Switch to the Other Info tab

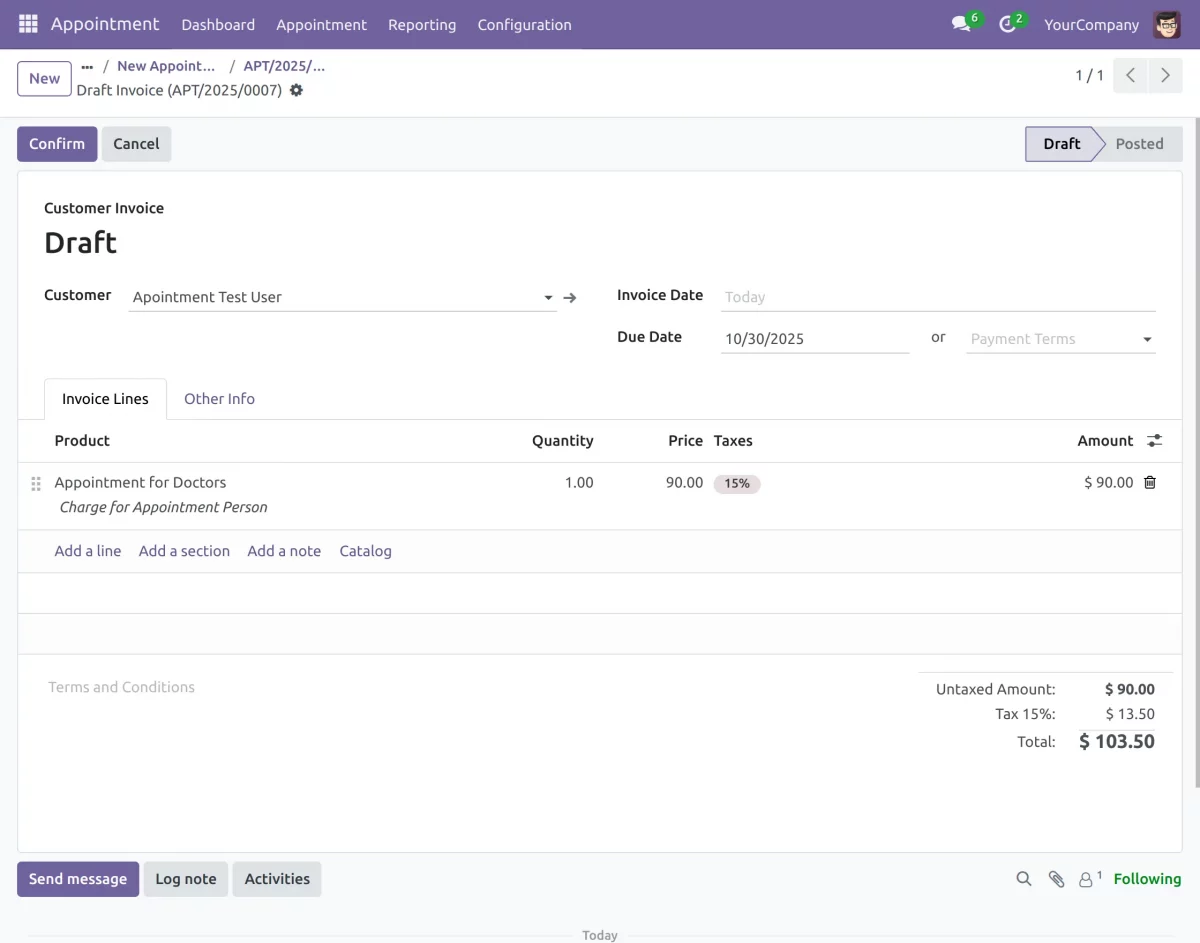219,398
